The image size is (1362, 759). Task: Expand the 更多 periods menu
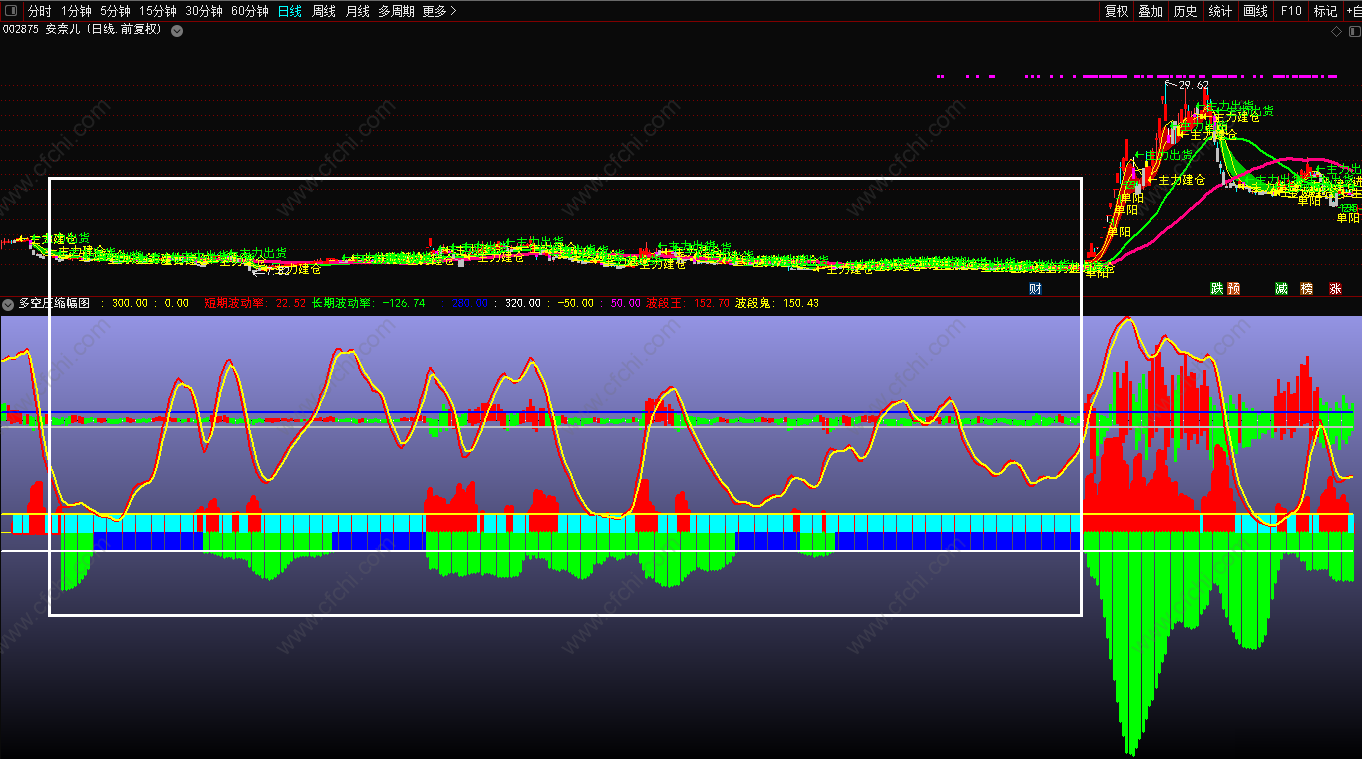(439, 11)
